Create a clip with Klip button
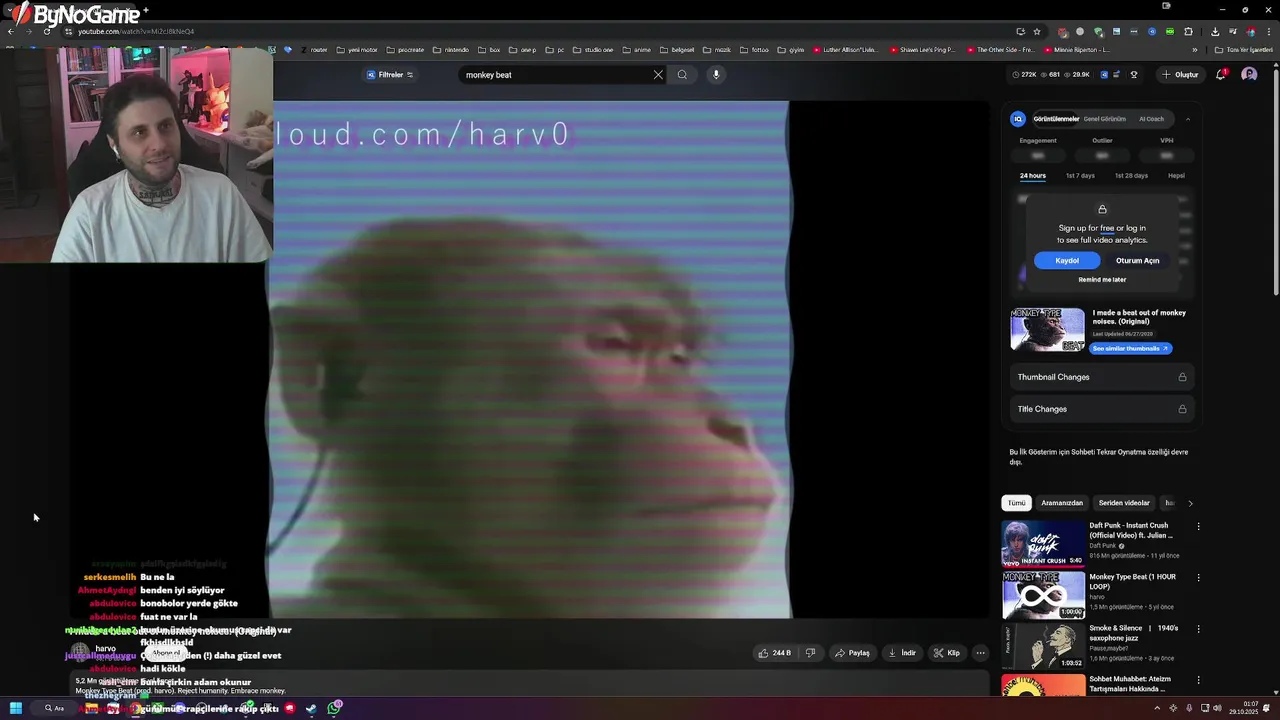The image size is (1280, 720). pyautogui.click(x=947, y=653)
